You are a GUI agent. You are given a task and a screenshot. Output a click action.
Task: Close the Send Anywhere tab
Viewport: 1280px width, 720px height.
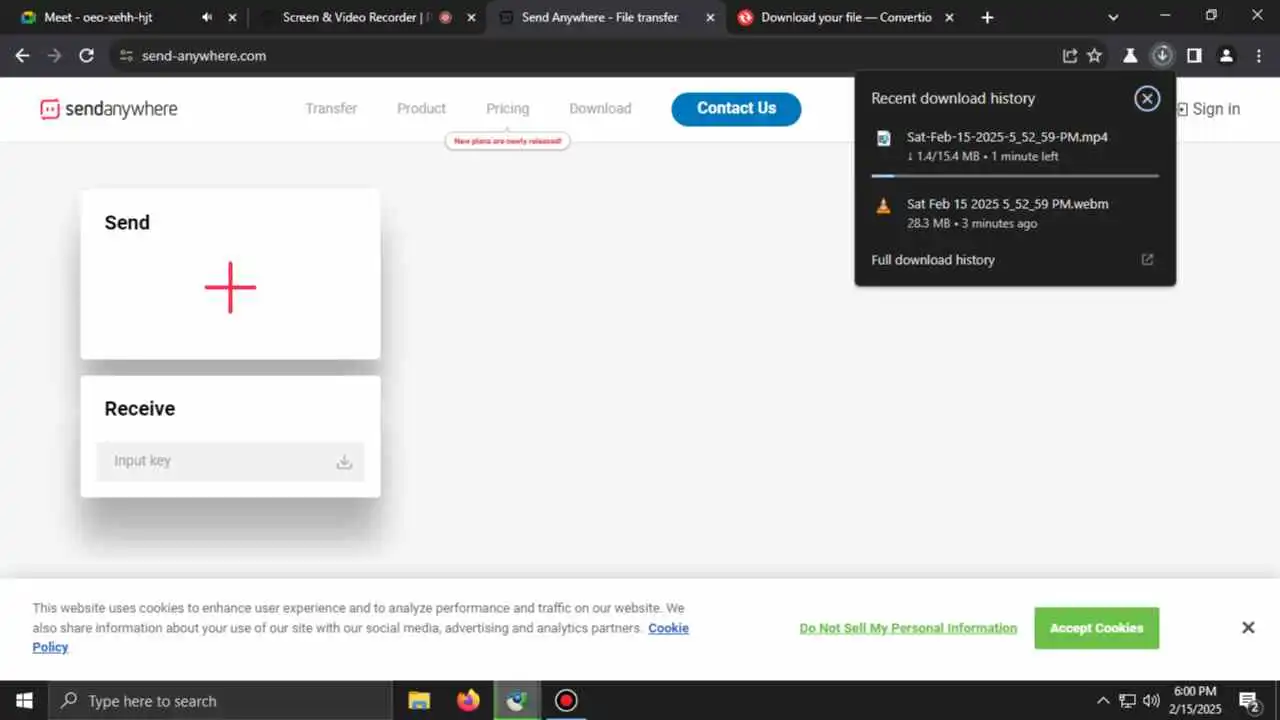click(710, 17)
